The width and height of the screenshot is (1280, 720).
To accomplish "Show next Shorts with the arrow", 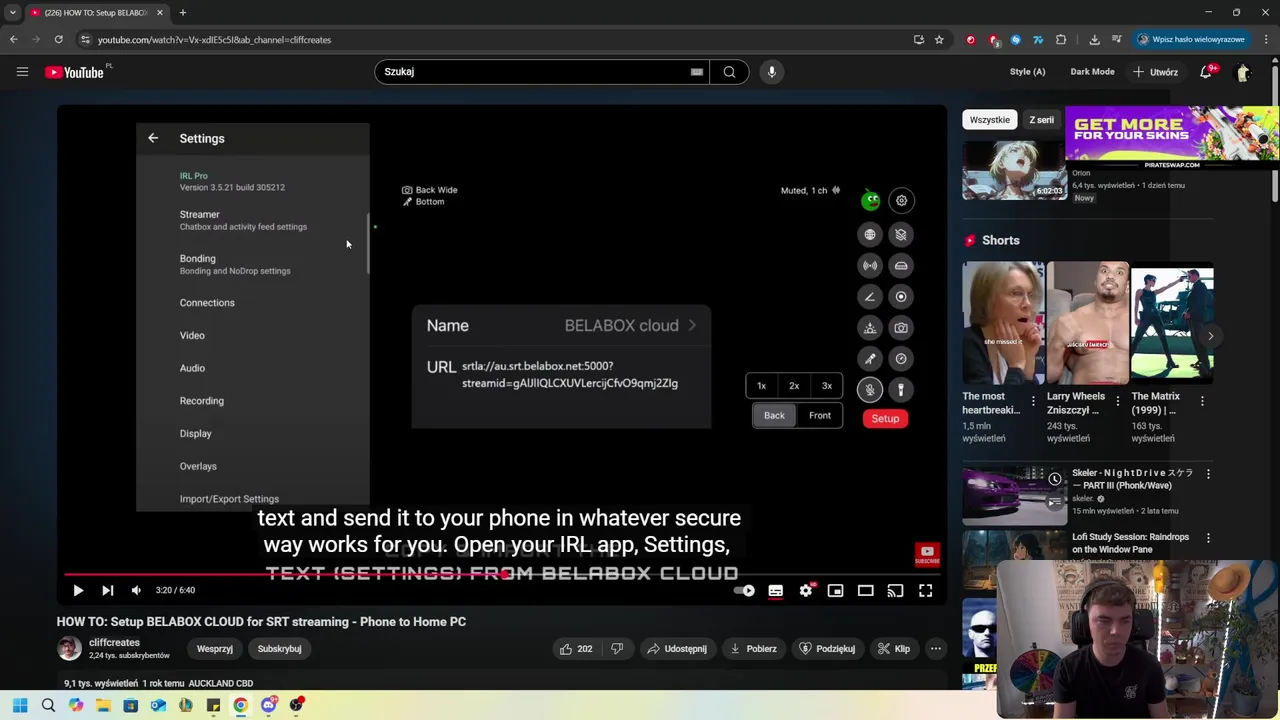I will click(x=1210, y=336).
